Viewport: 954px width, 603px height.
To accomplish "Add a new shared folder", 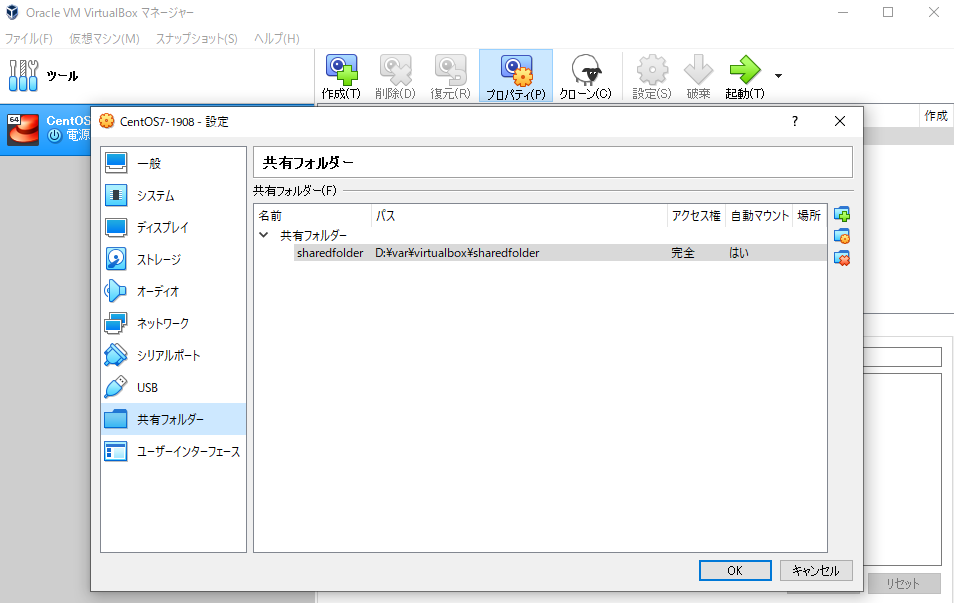I will 842,214.
